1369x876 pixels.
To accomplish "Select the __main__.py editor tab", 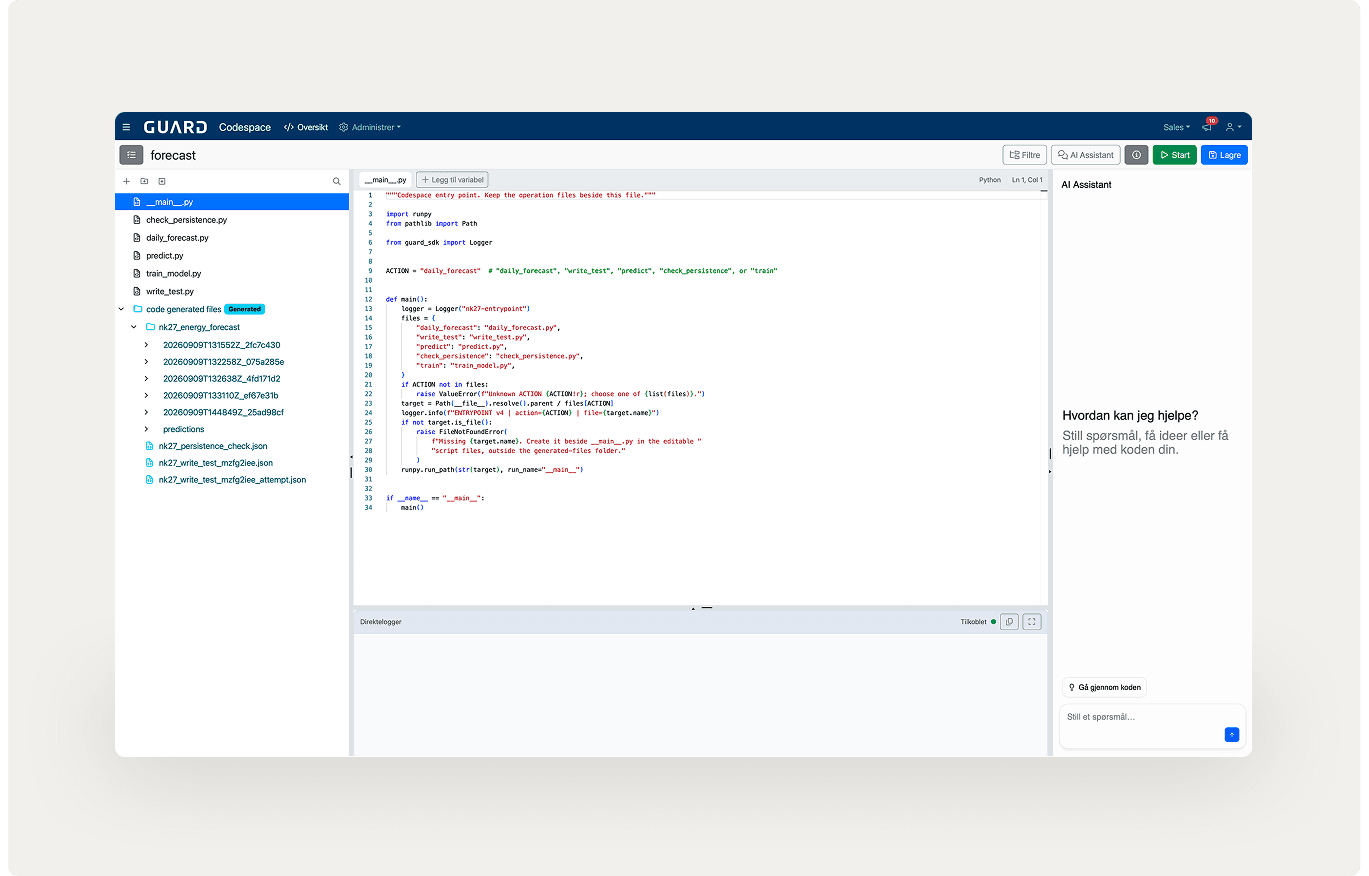I will 385,180.
